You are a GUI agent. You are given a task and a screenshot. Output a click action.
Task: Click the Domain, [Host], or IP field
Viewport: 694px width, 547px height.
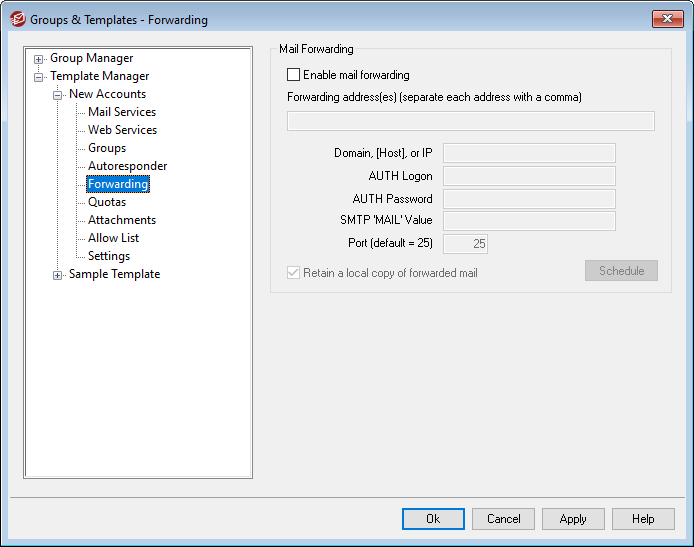529,153
